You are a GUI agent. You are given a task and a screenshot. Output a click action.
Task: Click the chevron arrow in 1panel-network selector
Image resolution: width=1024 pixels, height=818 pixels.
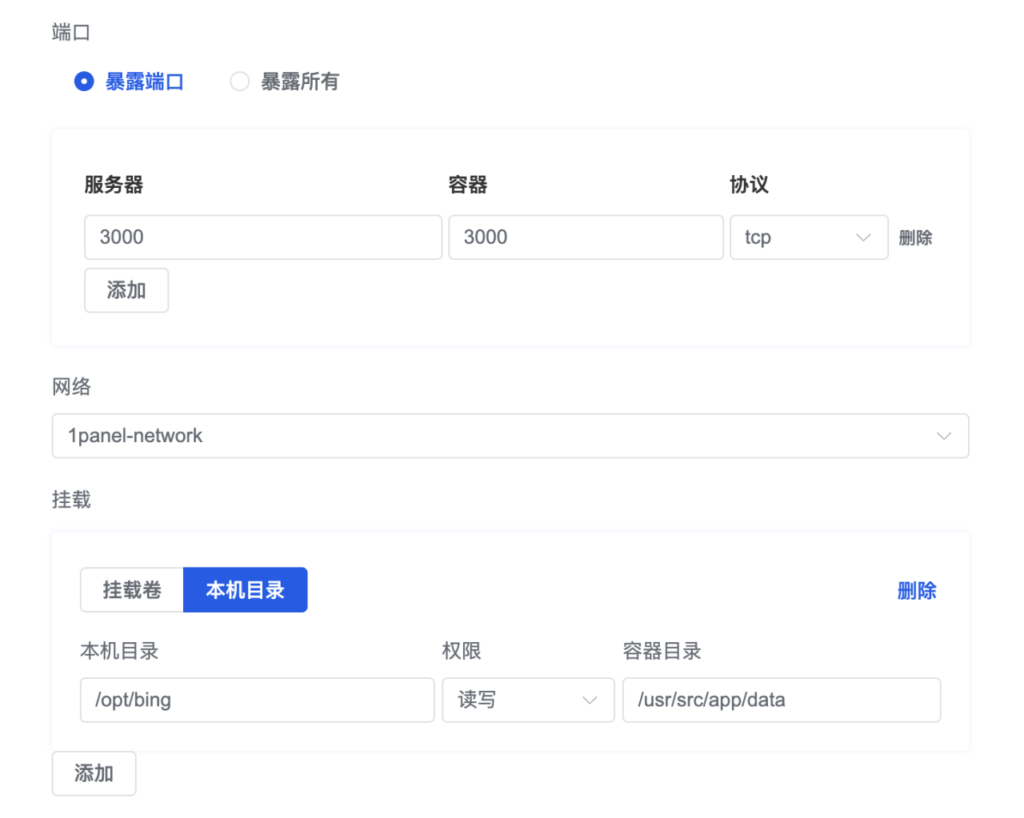(942, 436)
